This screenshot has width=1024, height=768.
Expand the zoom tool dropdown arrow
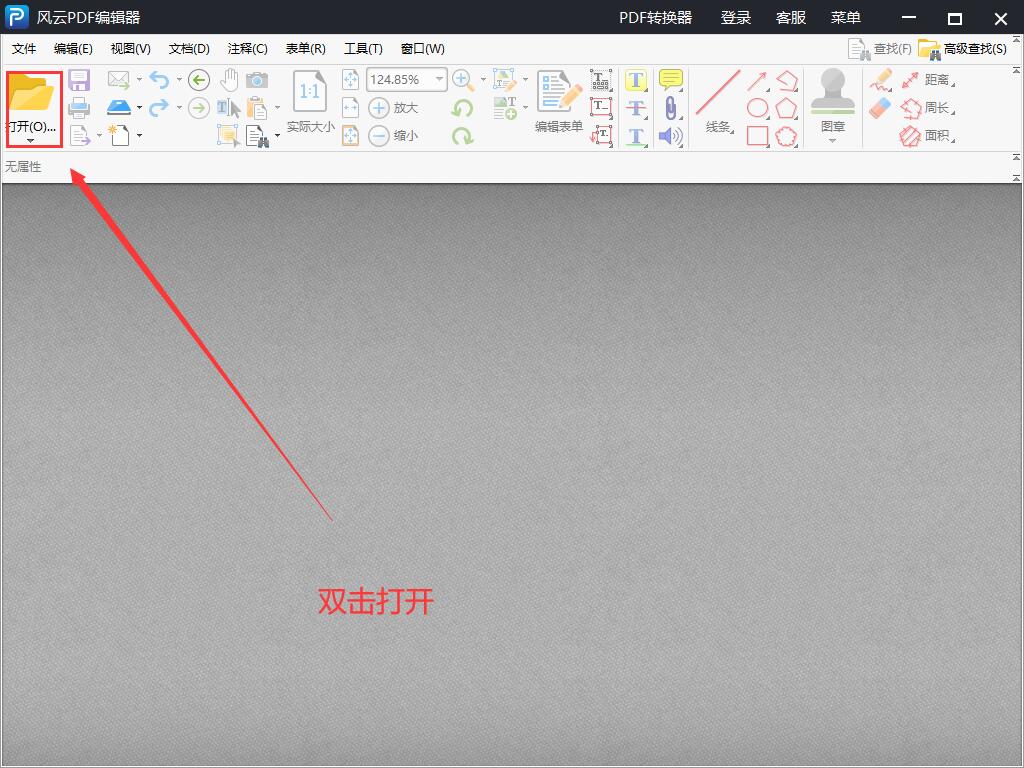coord(483,80)
